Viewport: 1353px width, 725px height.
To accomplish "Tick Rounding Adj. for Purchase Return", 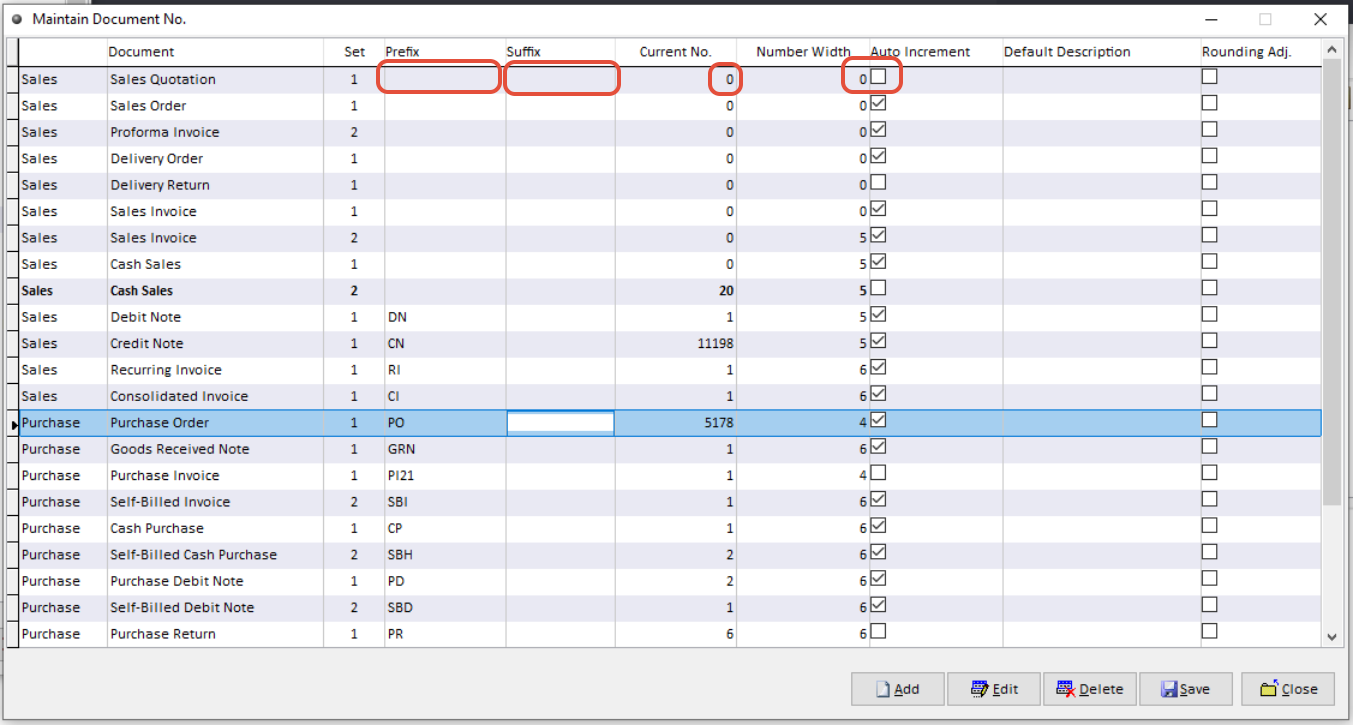I will point(1210,631).
